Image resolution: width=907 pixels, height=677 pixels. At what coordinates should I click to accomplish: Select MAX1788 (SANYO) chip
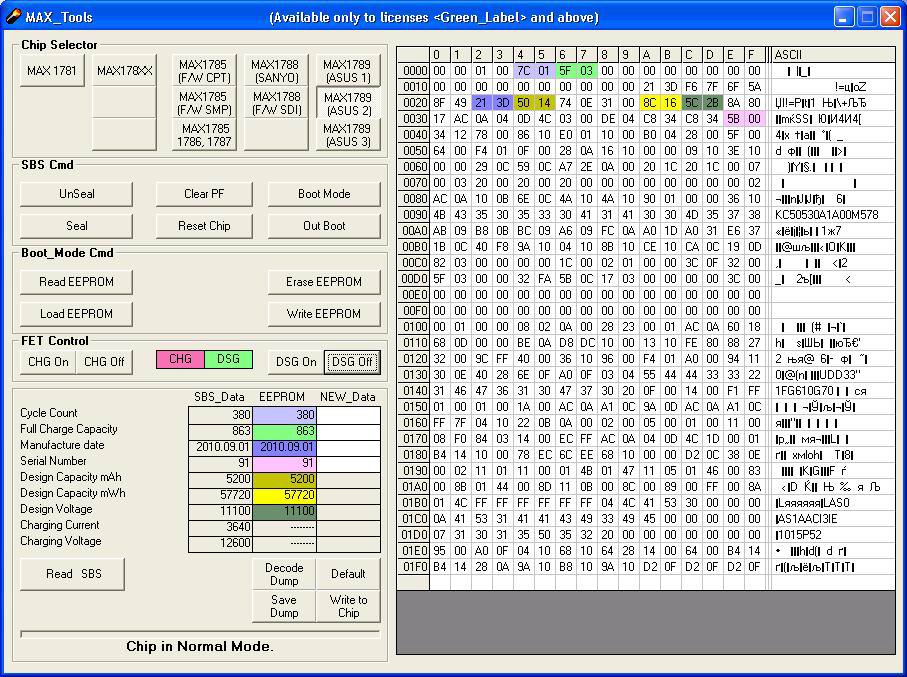[276, 71]
